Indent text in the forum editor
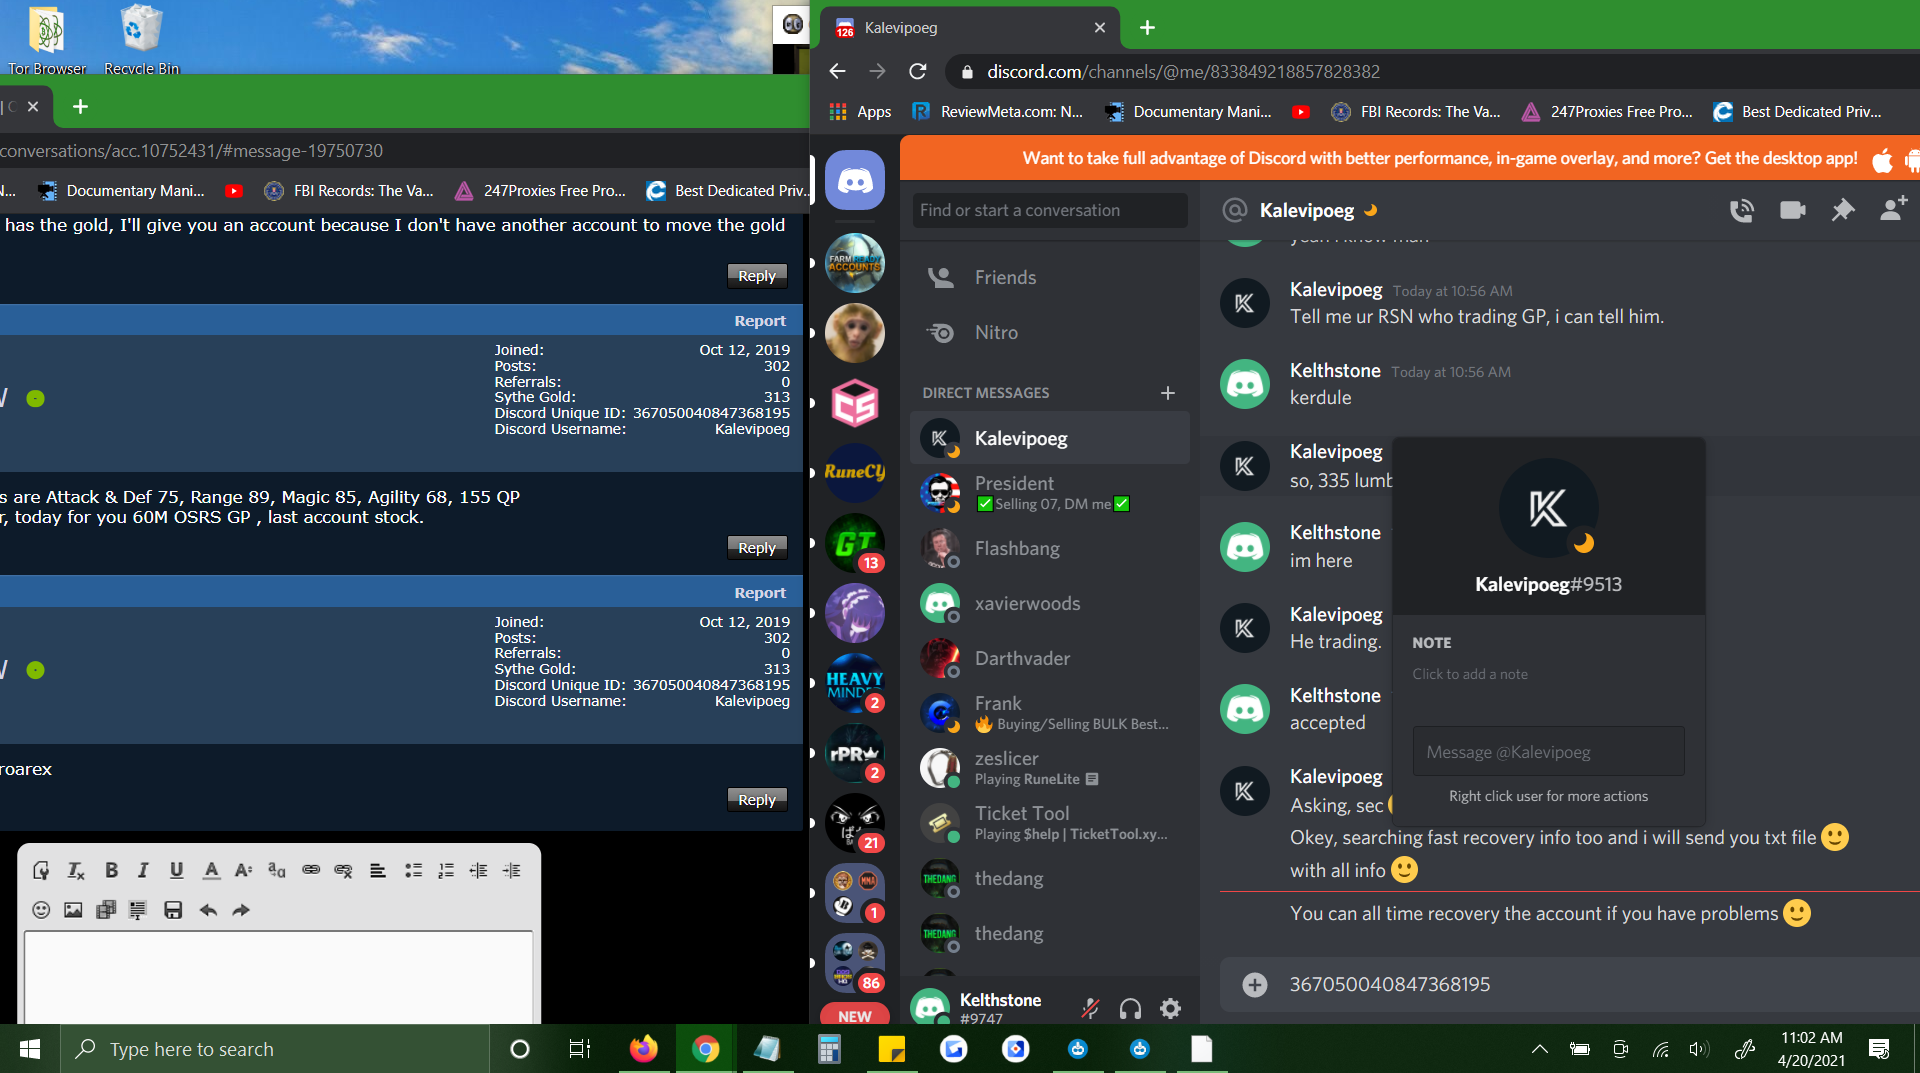 tap(512, 871)
